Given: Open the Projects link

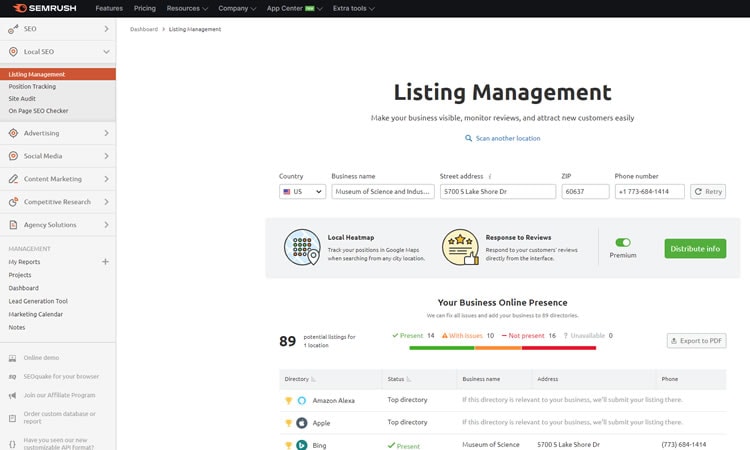Looking at the screenshot, I should pyautogui.click(x=20, y=275).
